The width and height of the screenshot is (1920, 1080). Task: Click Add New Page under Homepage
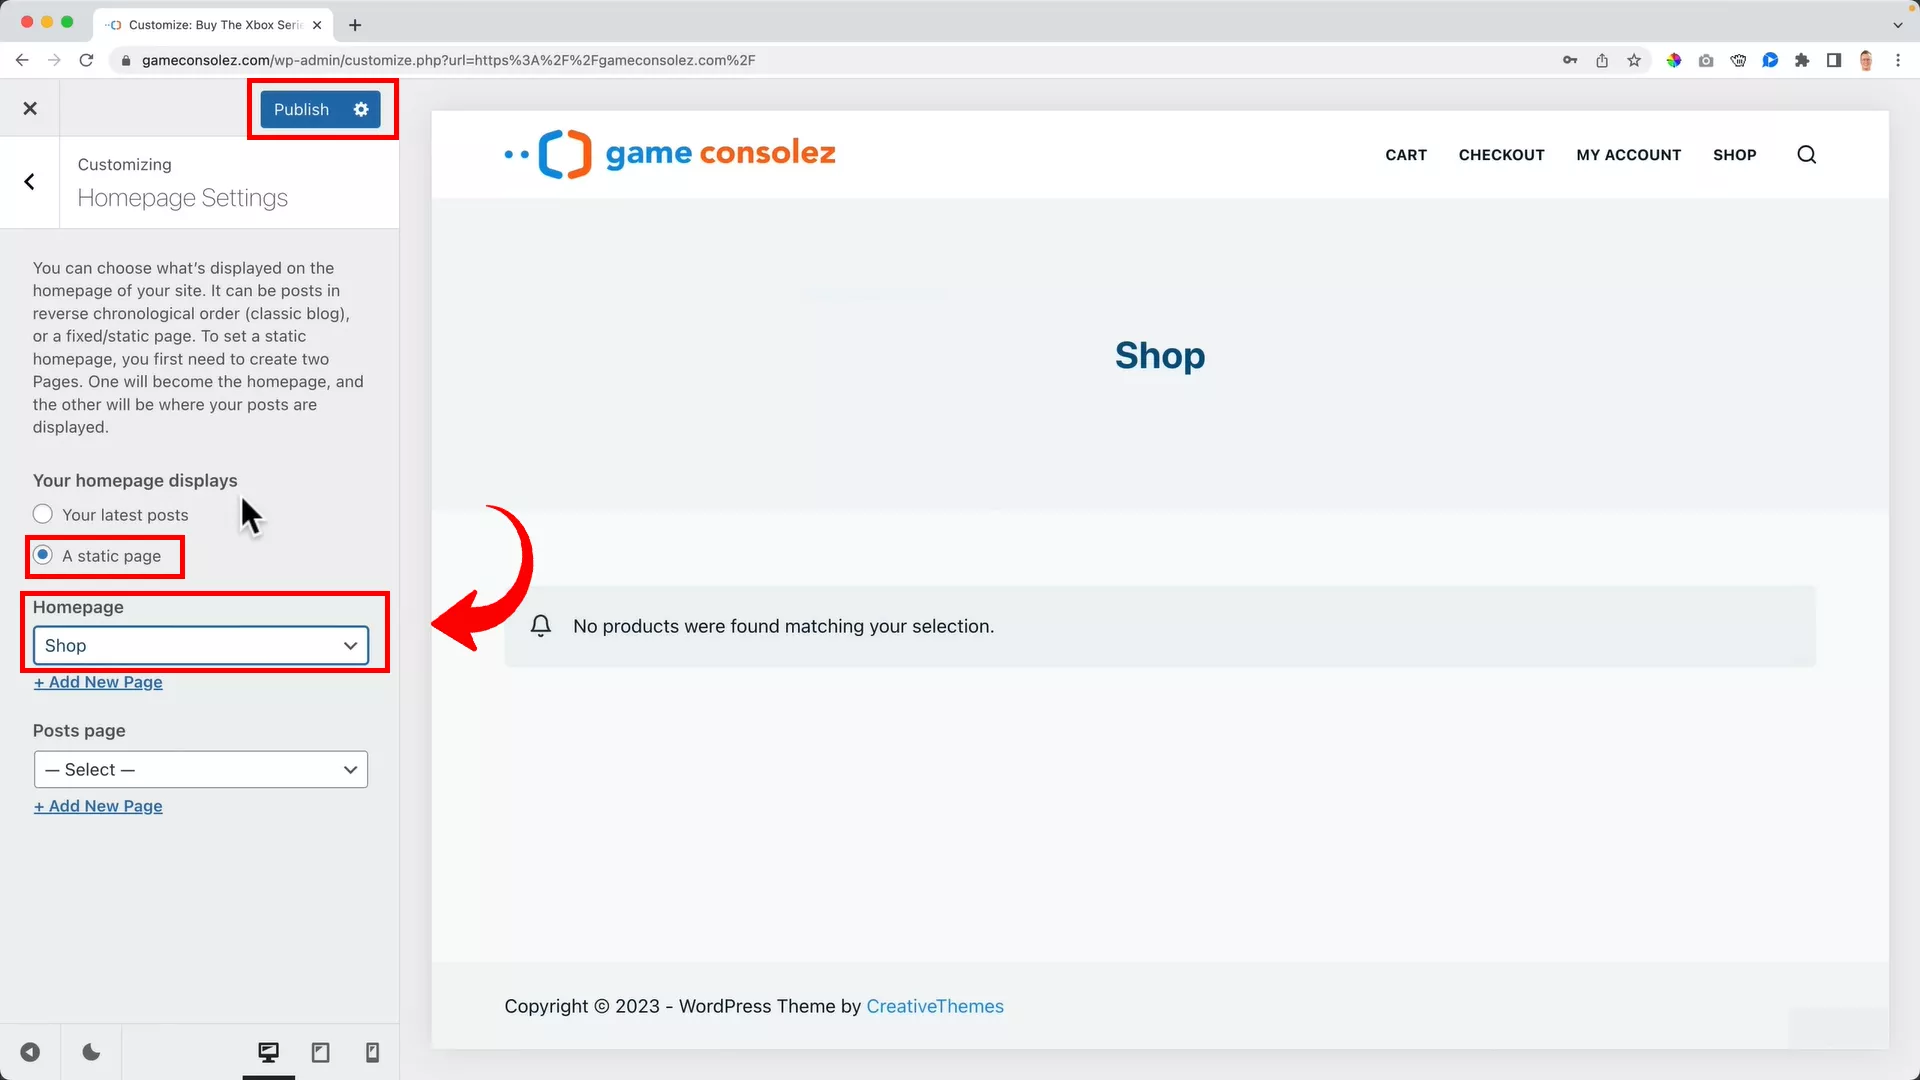click(x=98, y=682)
